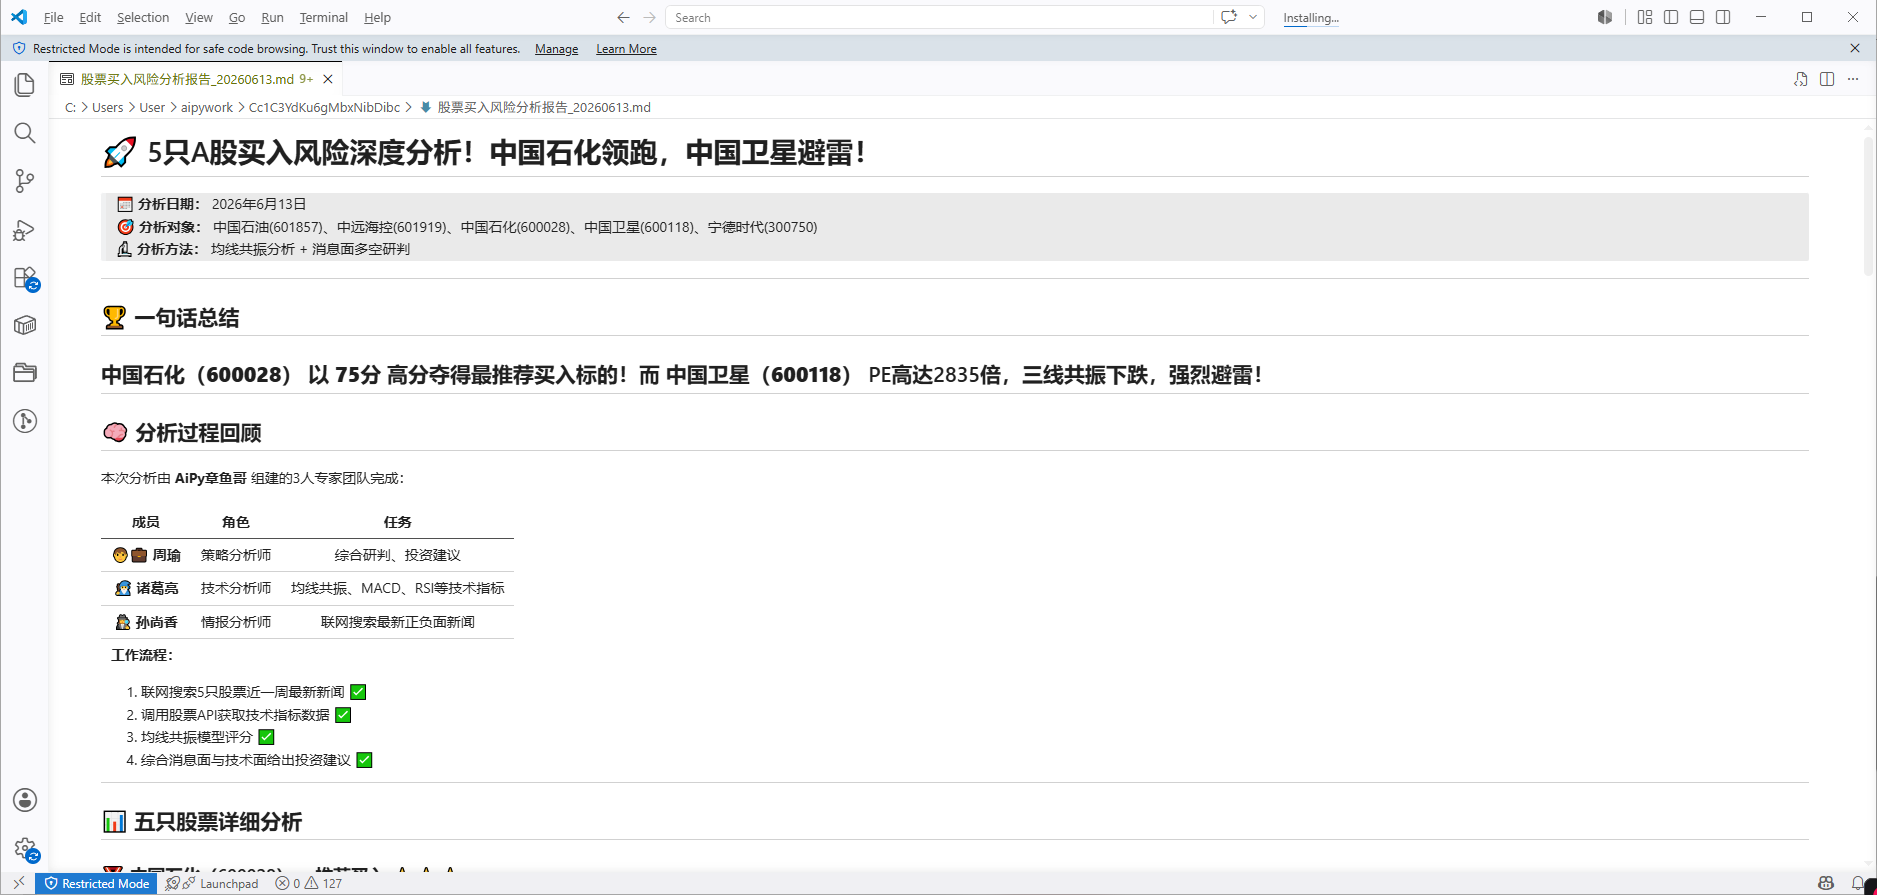This screenshot has height=895, width=1877.
Task: Open the Search view in activity bar
Action: [x=25, y=133]
